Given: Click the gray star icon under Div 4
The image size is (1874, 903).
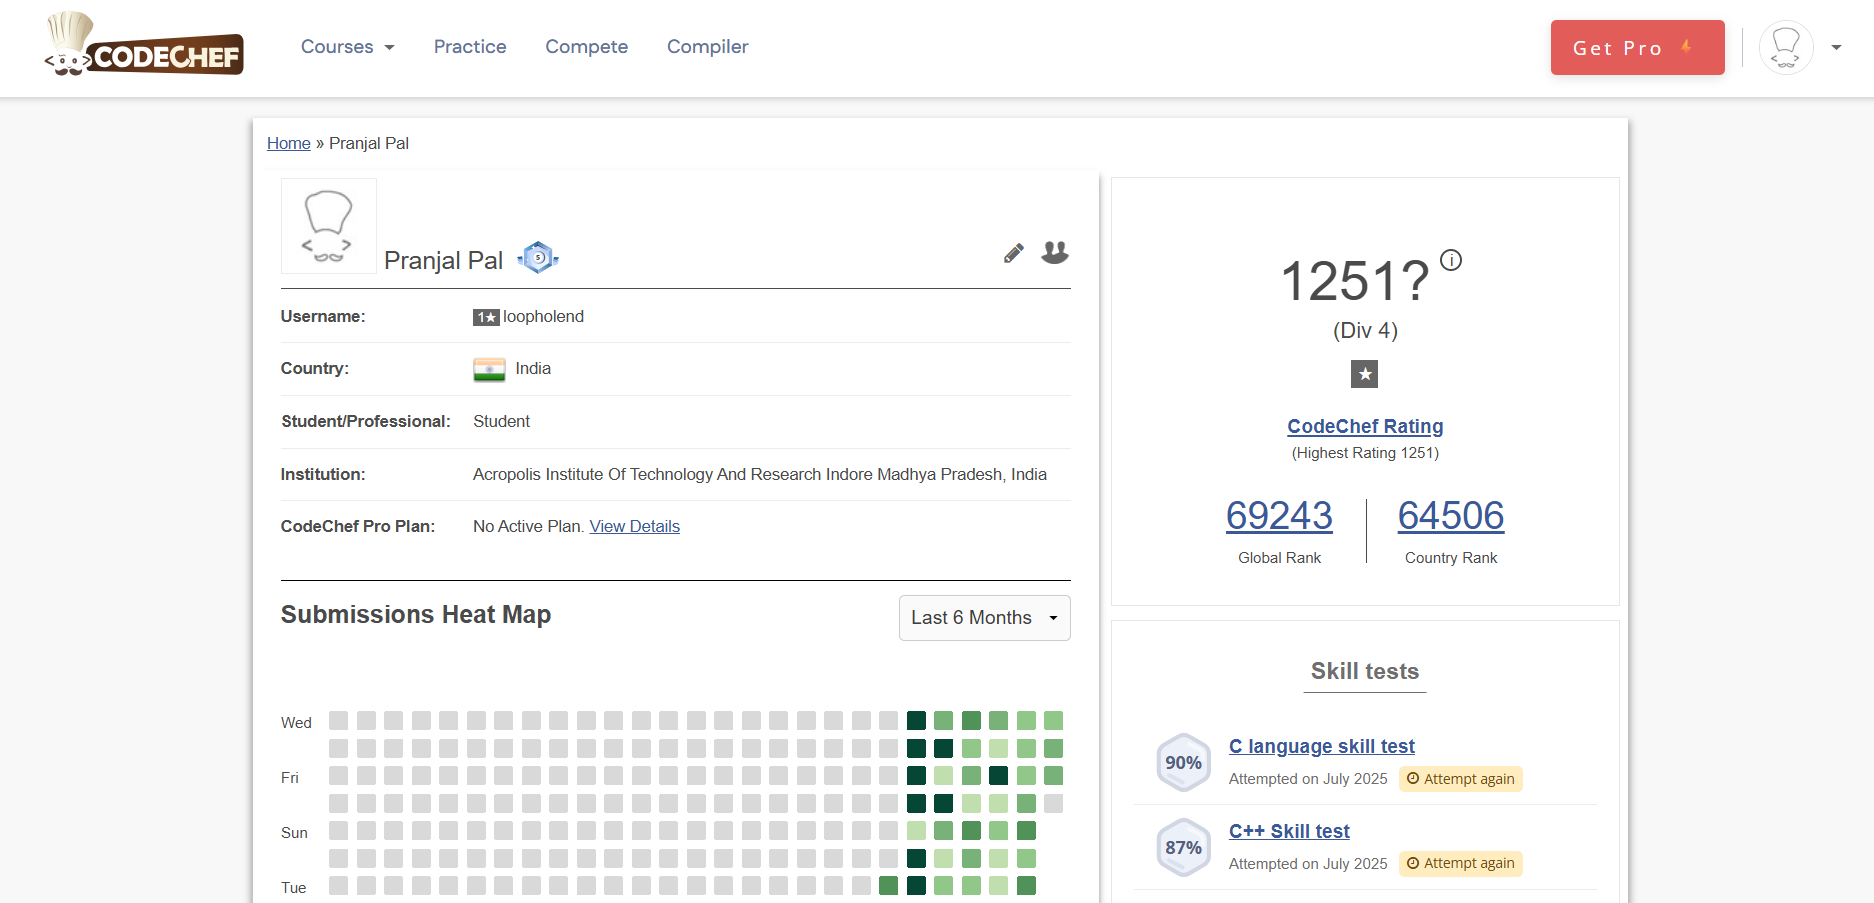Looking at the screenshot, I should (x=1365, y=374).
